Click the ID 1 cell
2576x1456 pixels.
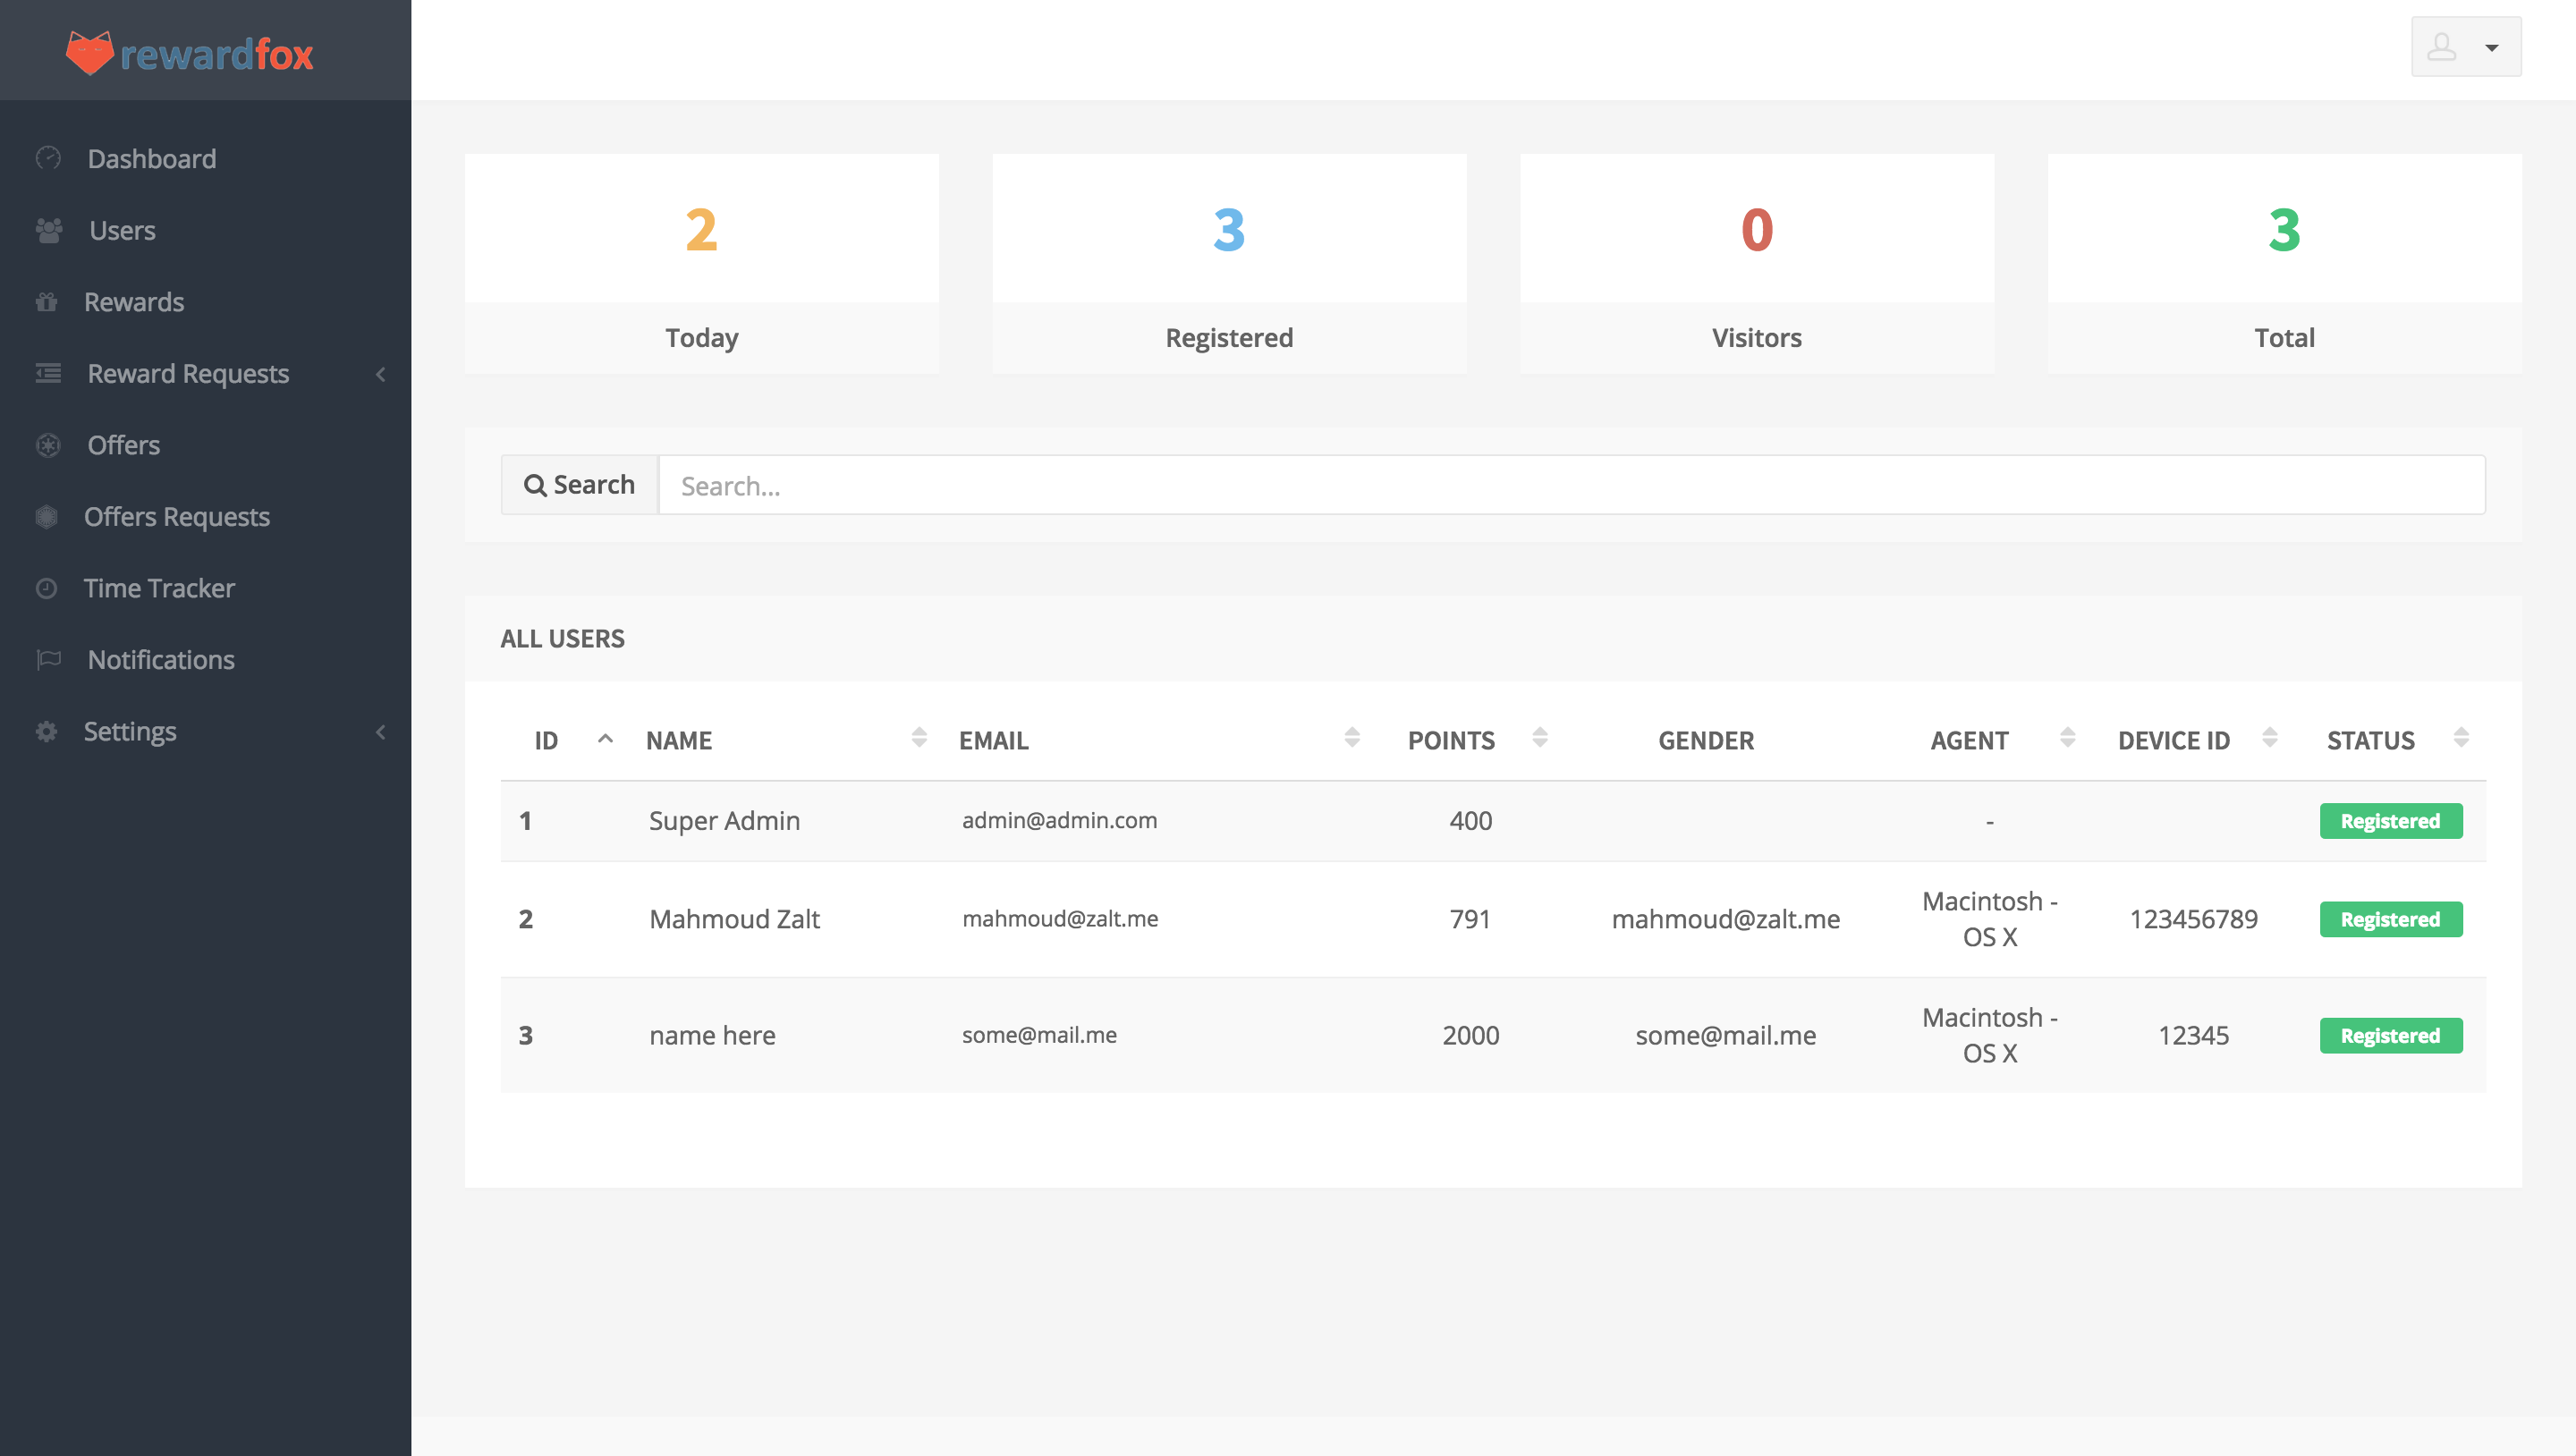click(526, 821)
